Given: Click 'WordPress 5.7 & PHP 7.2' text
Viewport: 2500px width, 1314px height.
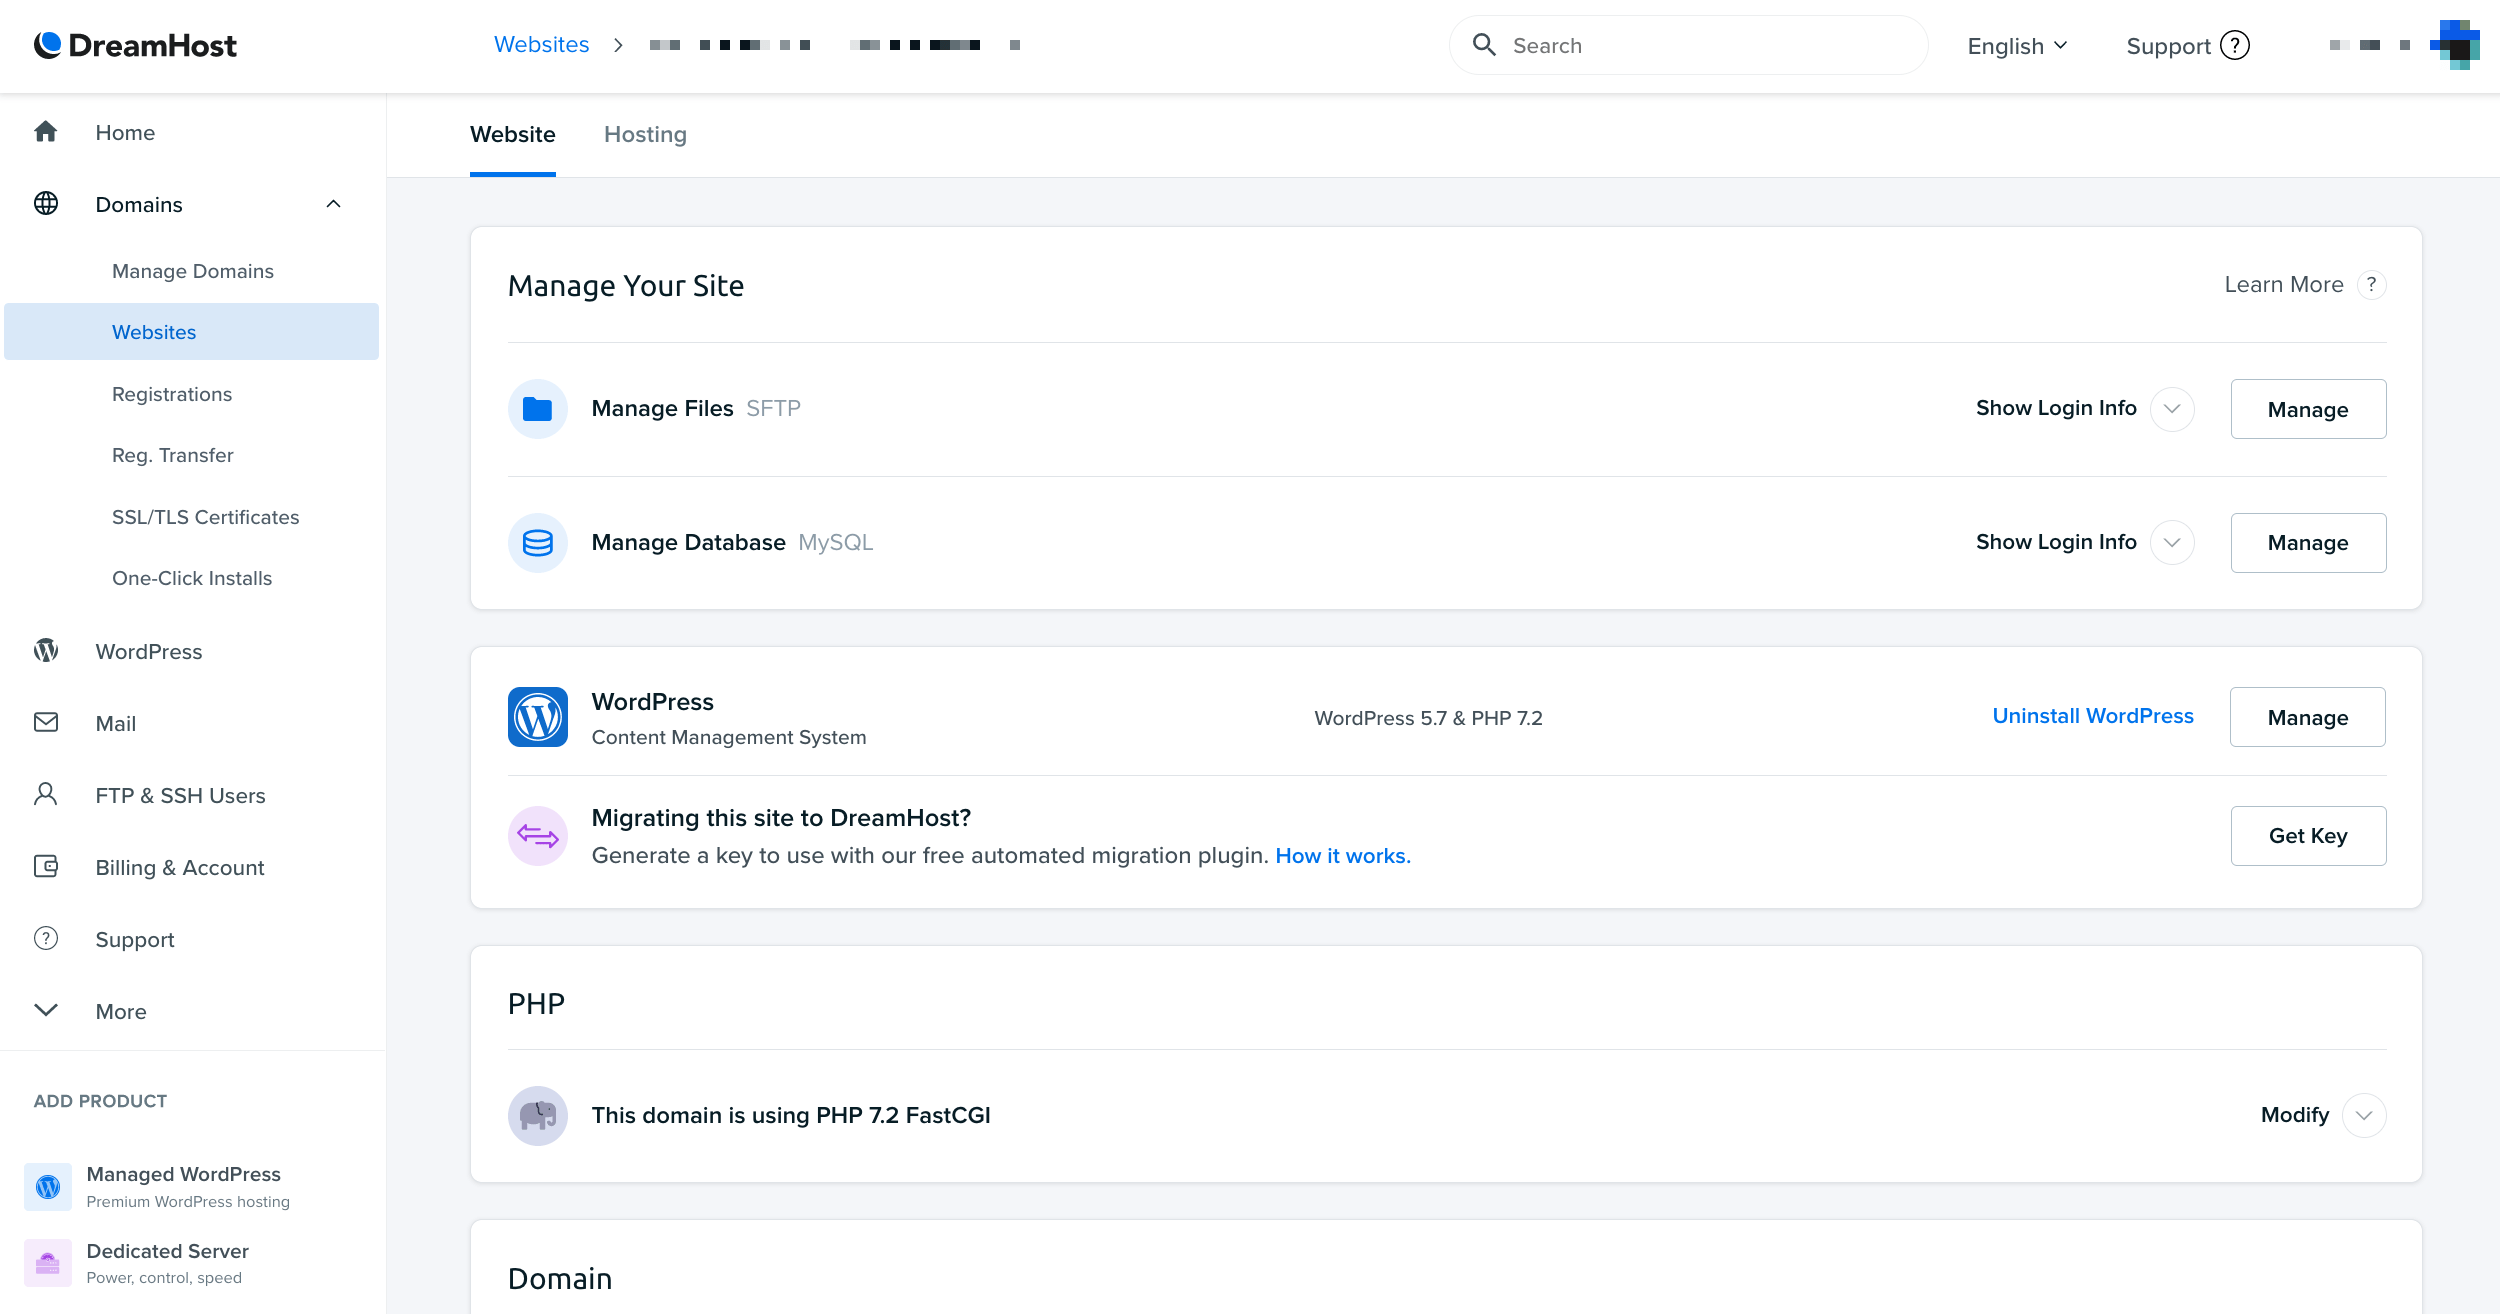Looking at the screenshot, I should pos(1429,718).
